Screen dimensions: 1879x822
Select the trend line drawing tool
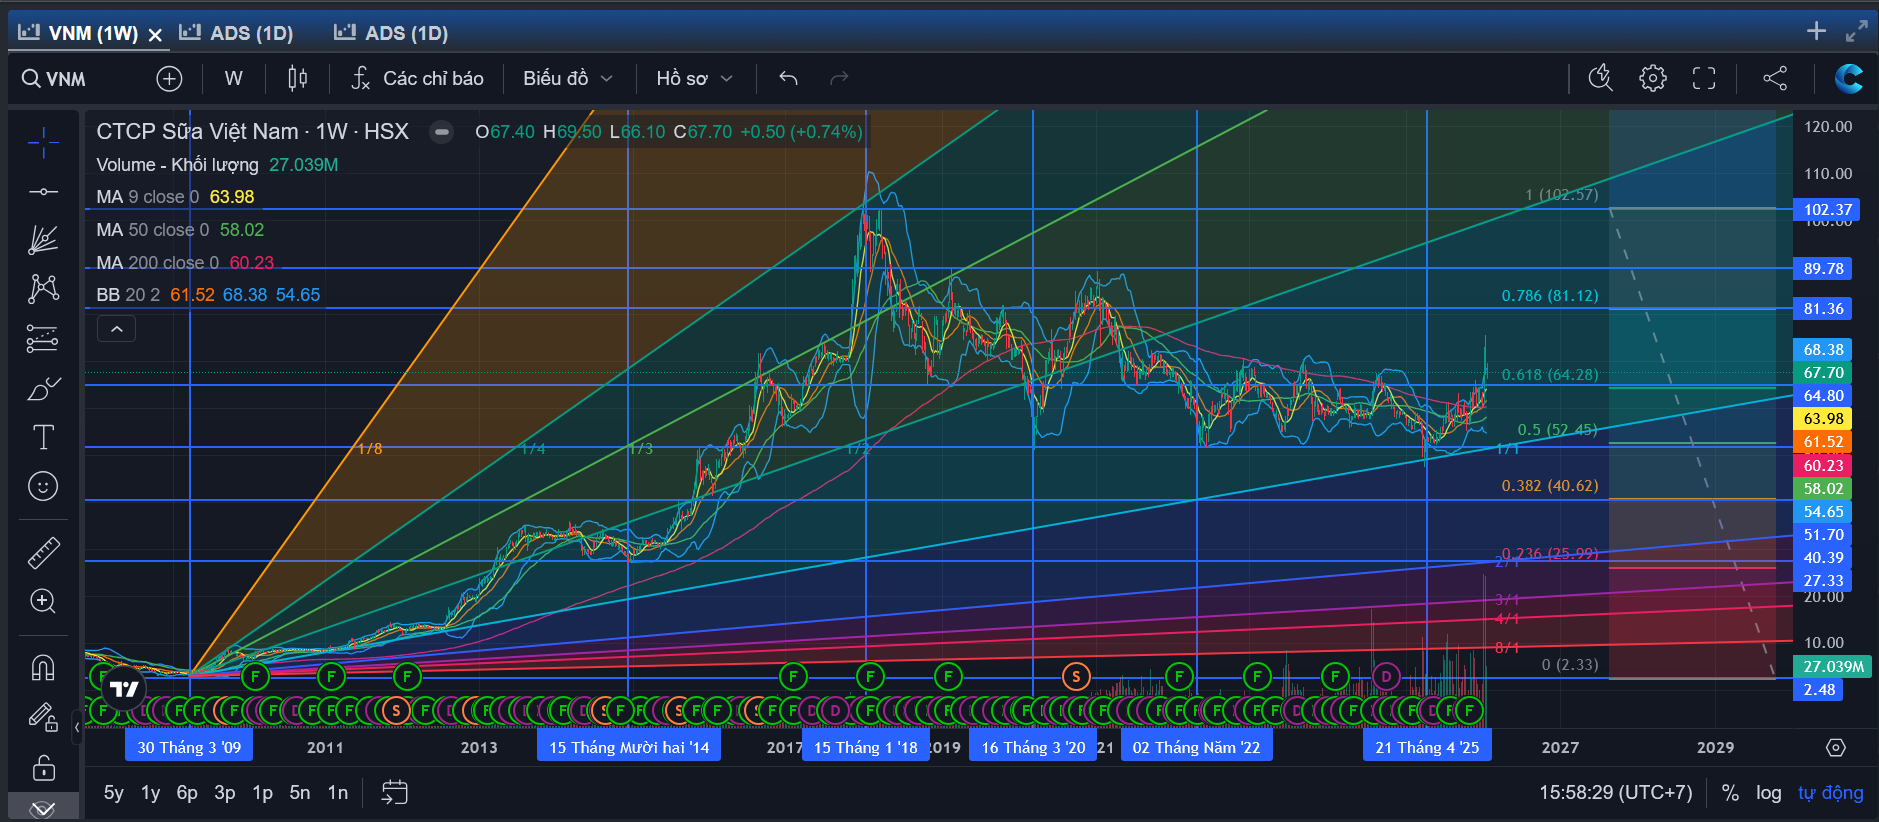(43, 191)
